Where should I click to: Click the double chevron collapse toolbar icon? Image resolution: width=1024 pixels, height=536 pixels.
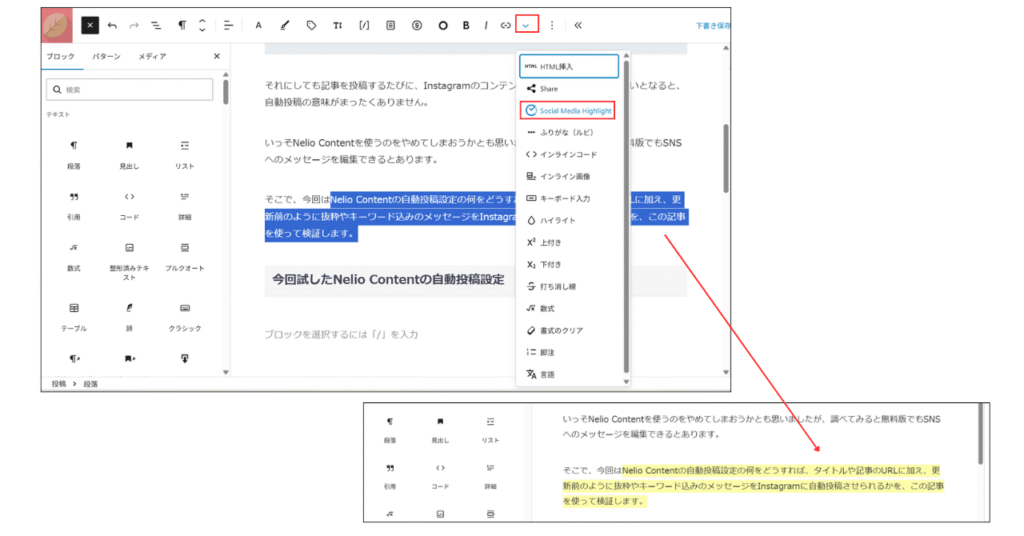pos(578,25)
